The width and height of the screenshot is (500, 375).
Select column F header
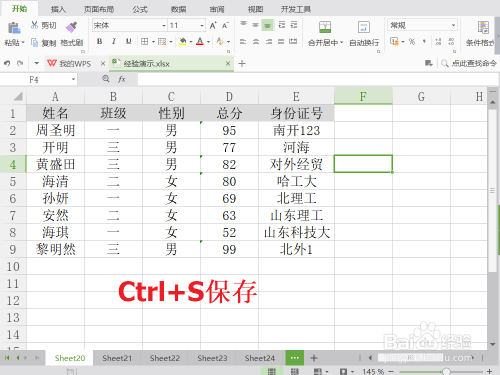point(363,96)
